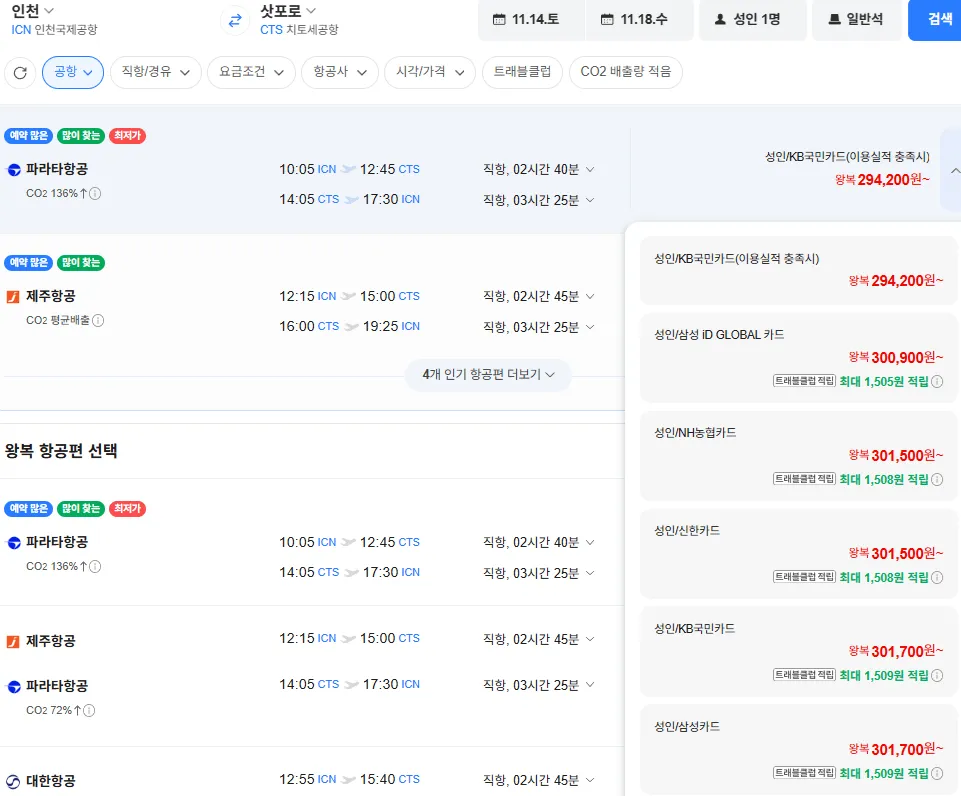The image size is (961, 796).
Task: Click the 제주항공 logo in popular section
Action: tap(13, 297)
